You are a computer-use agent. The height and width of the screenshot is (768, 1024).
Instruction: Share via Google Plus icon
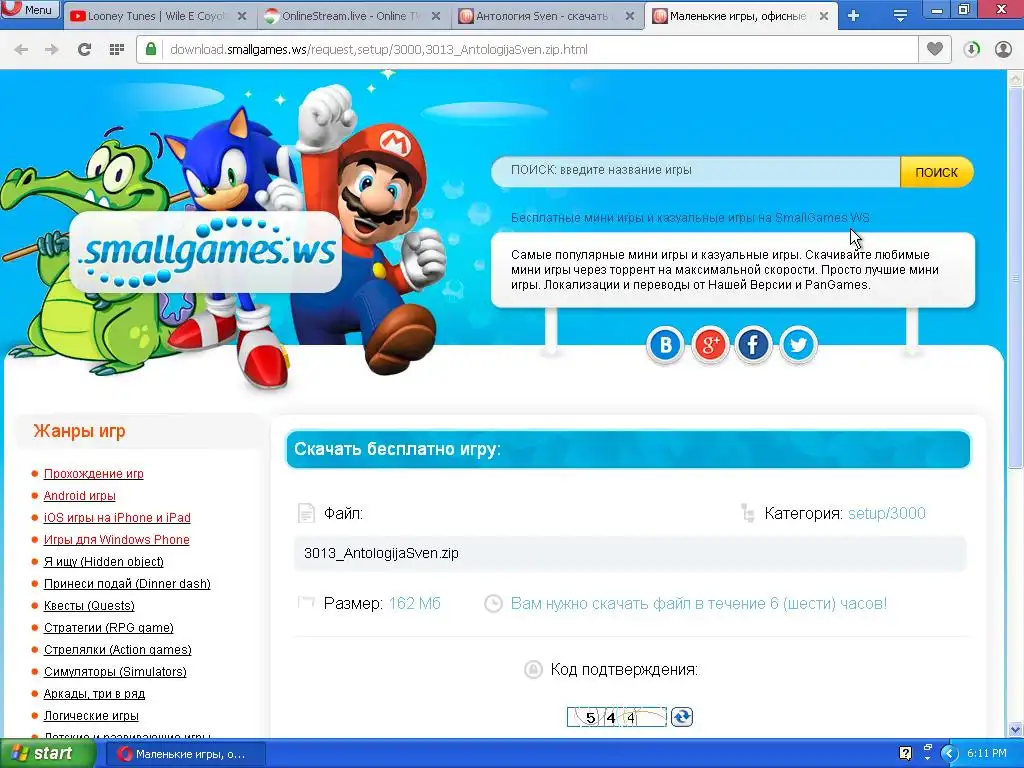point(710,344)
